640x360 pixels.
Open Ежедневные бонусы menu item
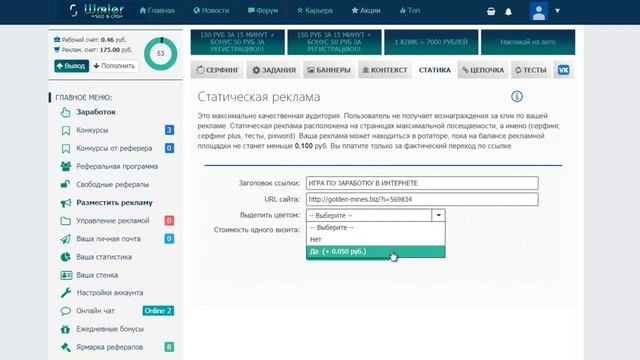(110, 329)
